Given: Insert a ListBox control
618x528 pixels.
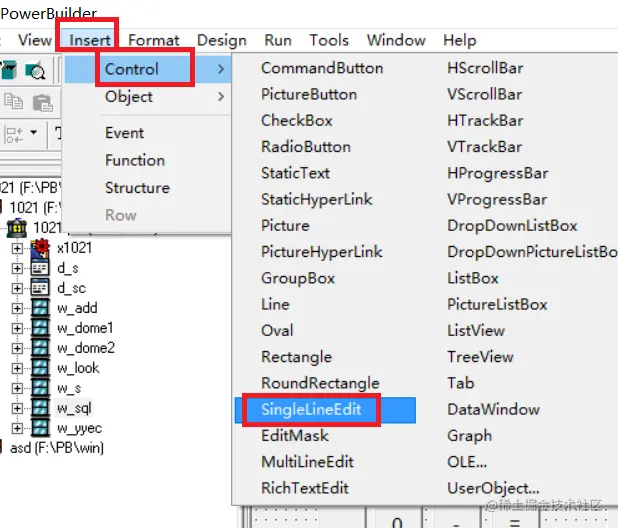Looking at the screenshot, I should tap(473, 278).
